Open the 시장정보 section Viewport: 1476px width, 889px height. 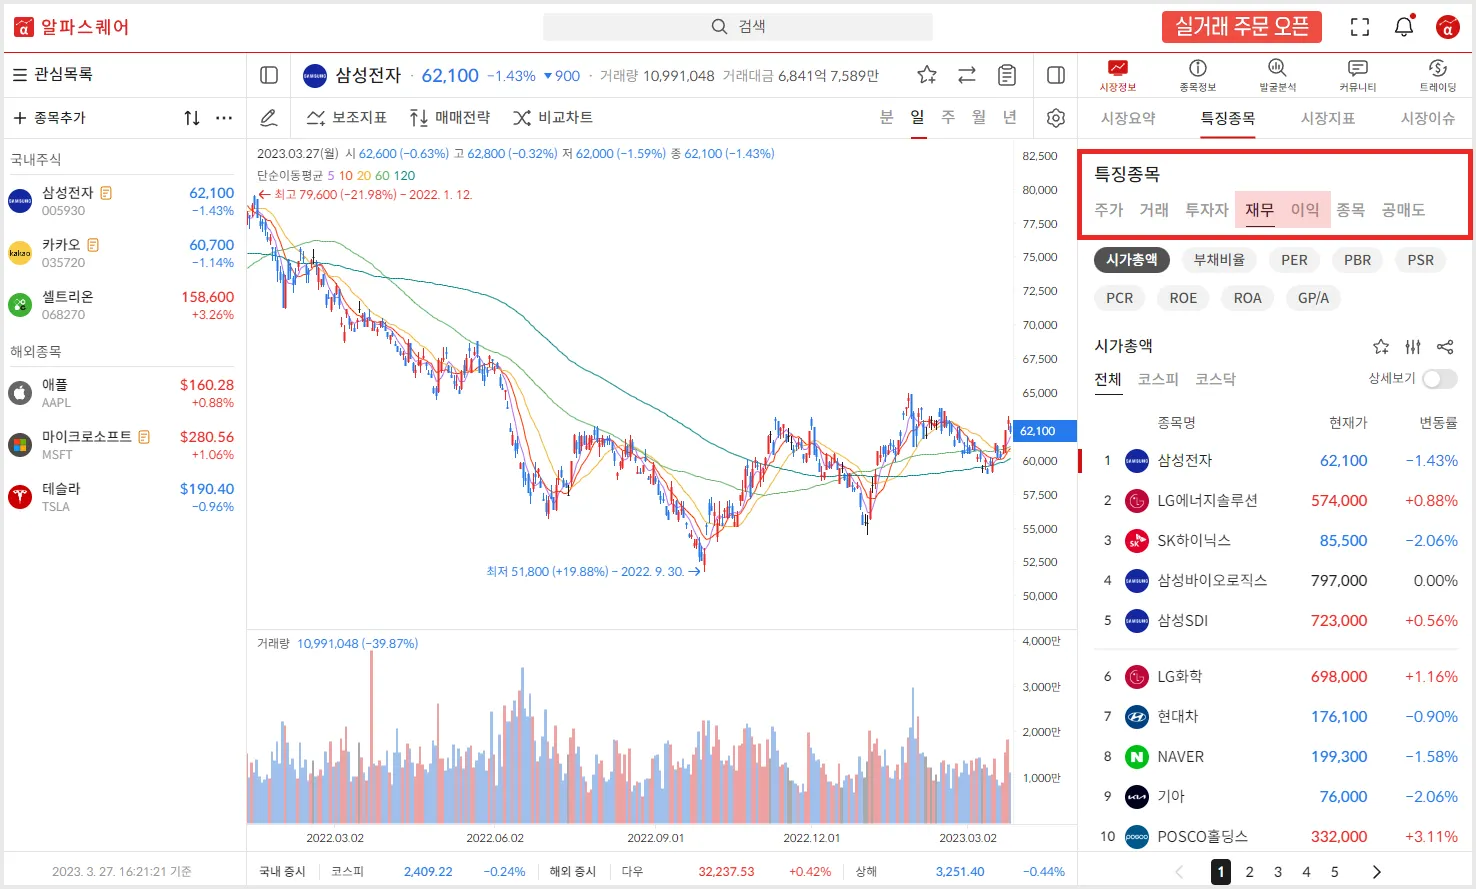tap(1118, 75)
